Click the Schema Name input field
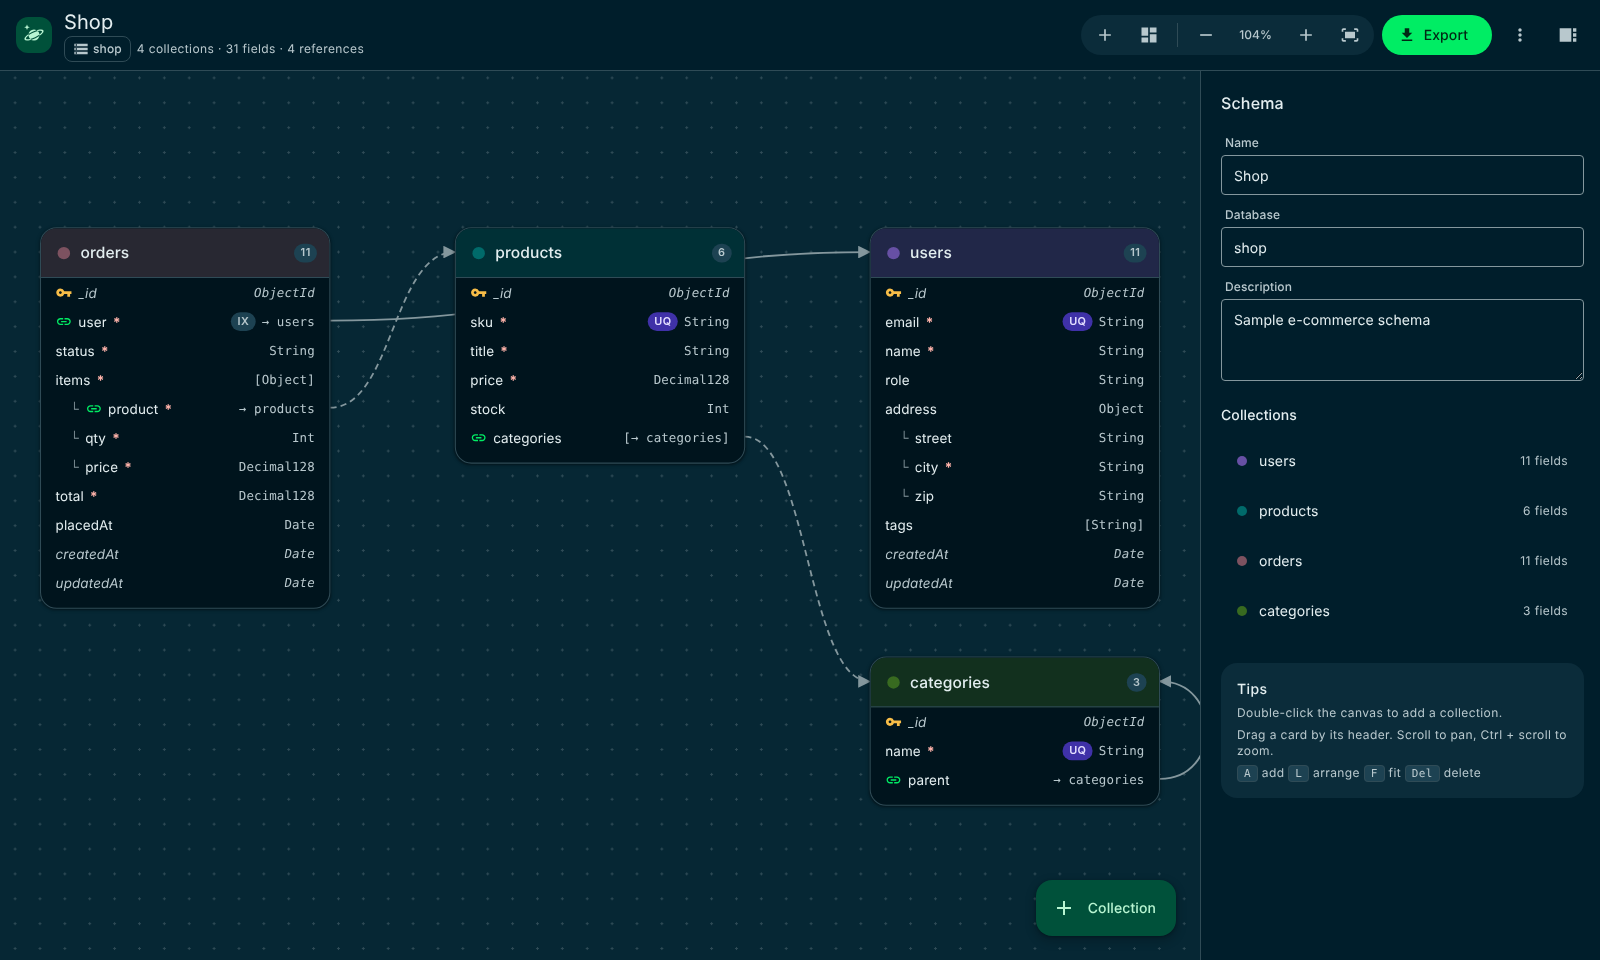The width and height of the screenshot is (1600, 960). (1402, 175)
